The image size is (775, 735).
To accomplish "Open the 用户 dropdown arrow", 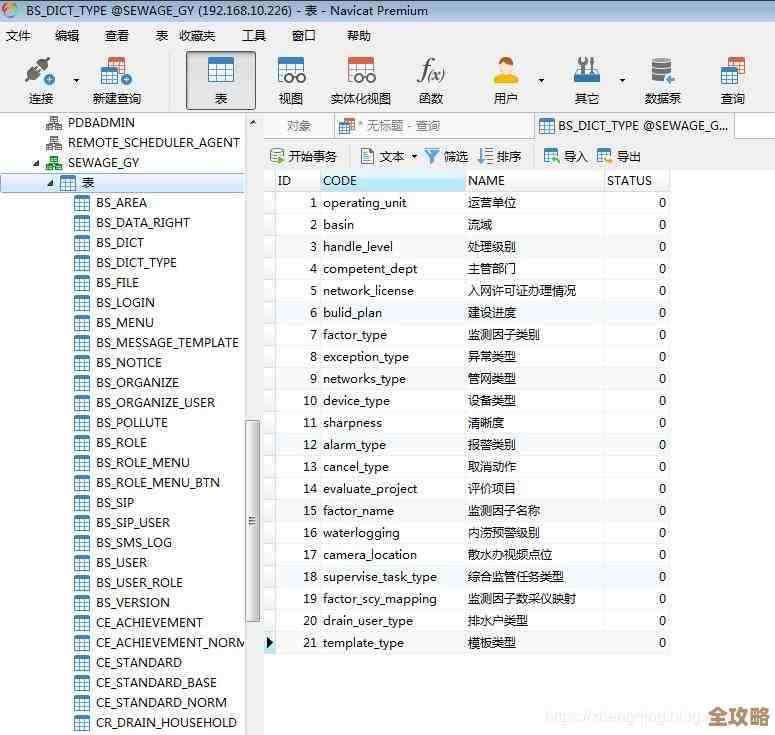I will click(541, 80).
